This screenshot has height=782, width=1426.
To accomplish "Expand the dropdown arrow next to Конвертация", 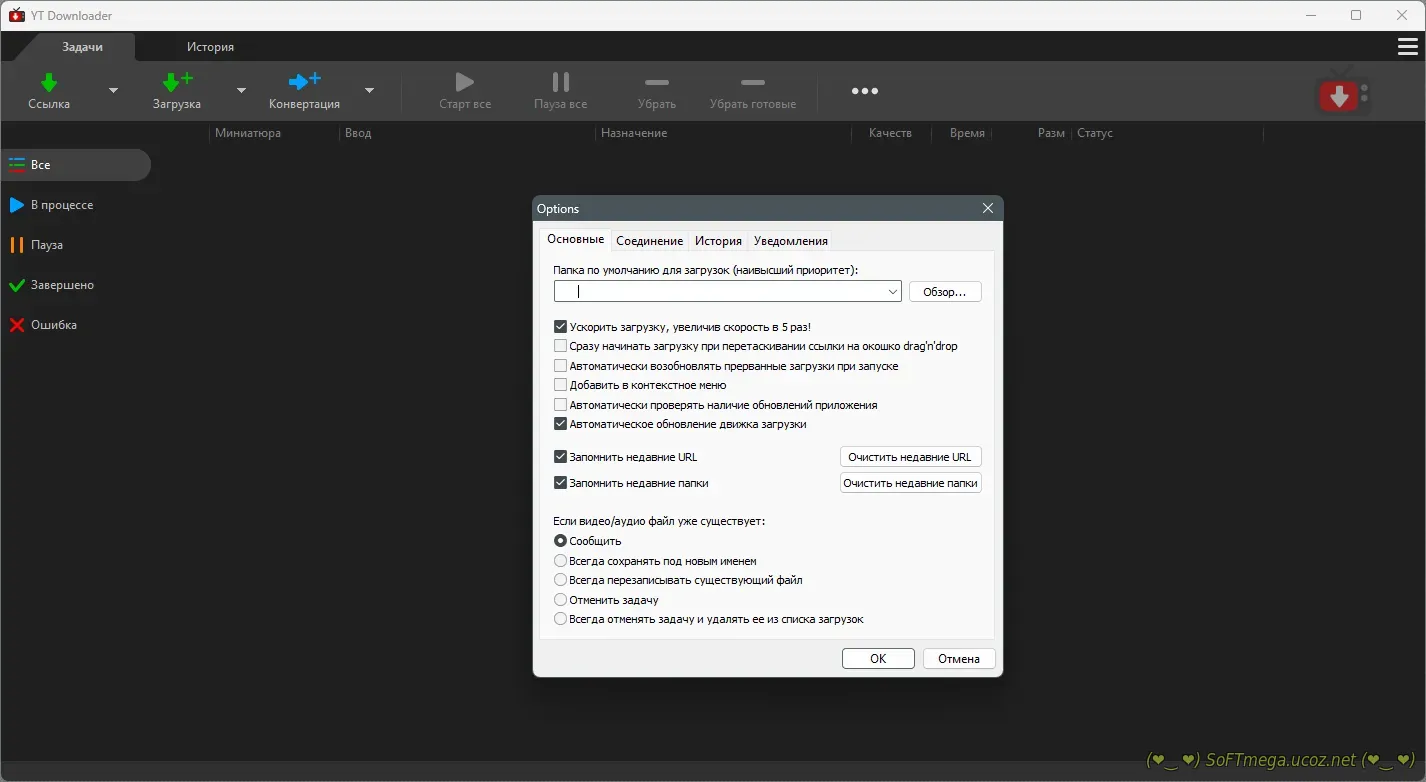I will click(x=369, y=91).
